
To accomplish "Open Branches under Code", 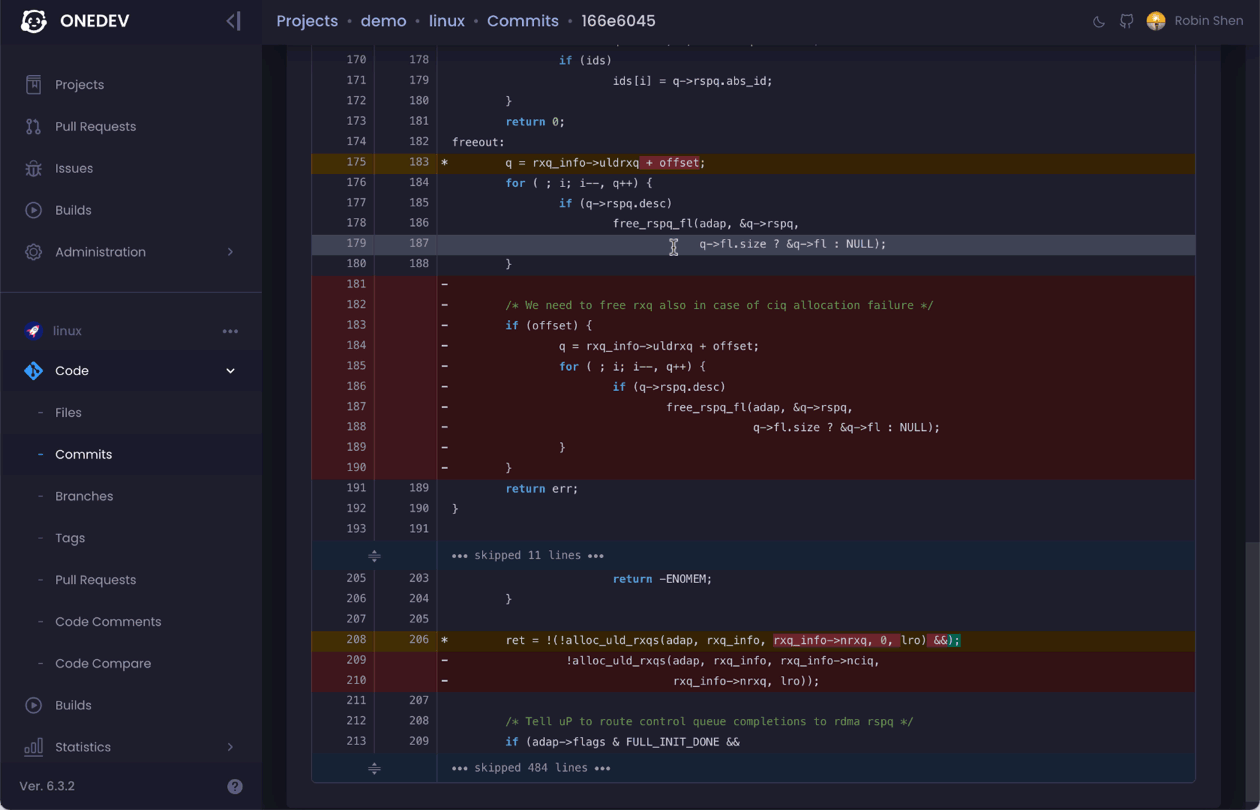I will [x=84, y=496].
